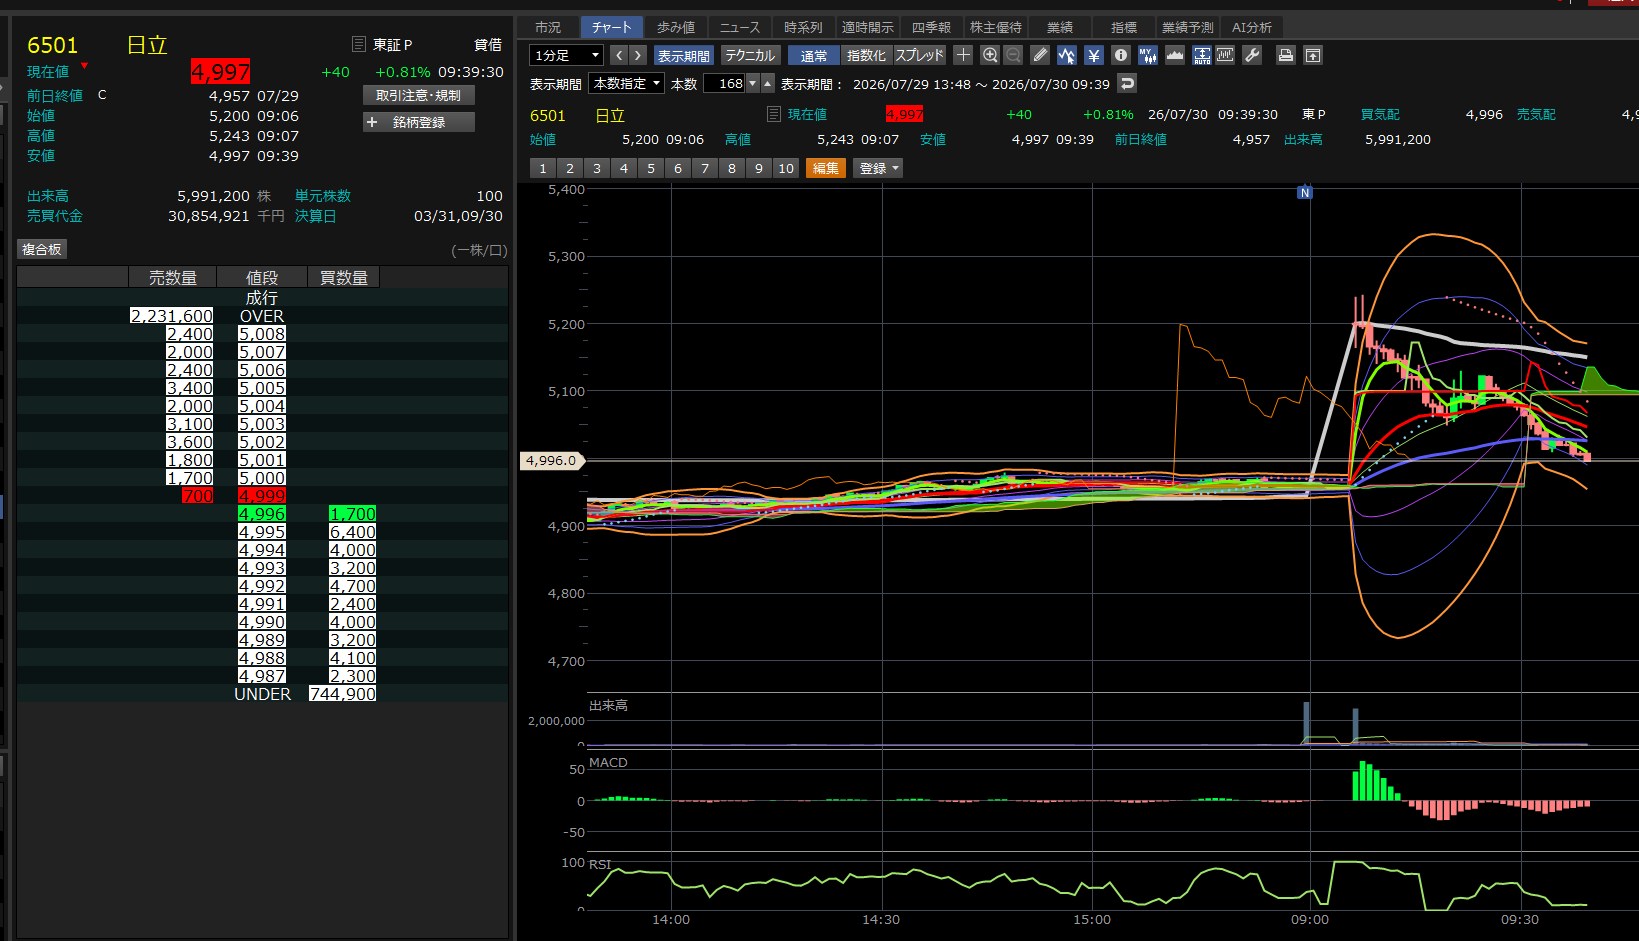Toggle the 通常 chart mode button

coord(814,55)
